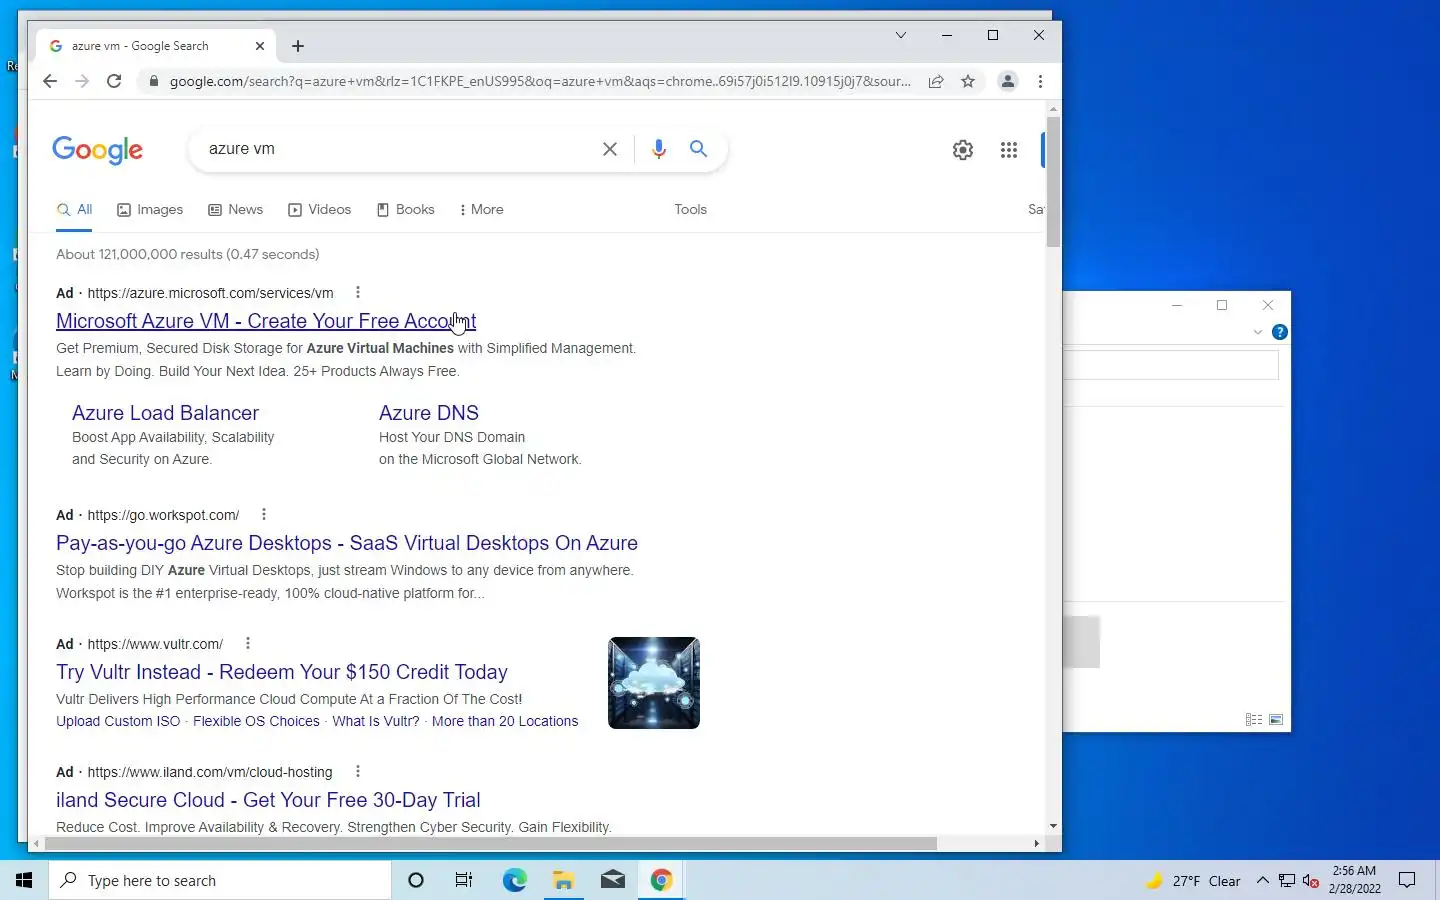Click the search field in background window
Viewport: 1440px width, 900px height.
(1171, 365)
